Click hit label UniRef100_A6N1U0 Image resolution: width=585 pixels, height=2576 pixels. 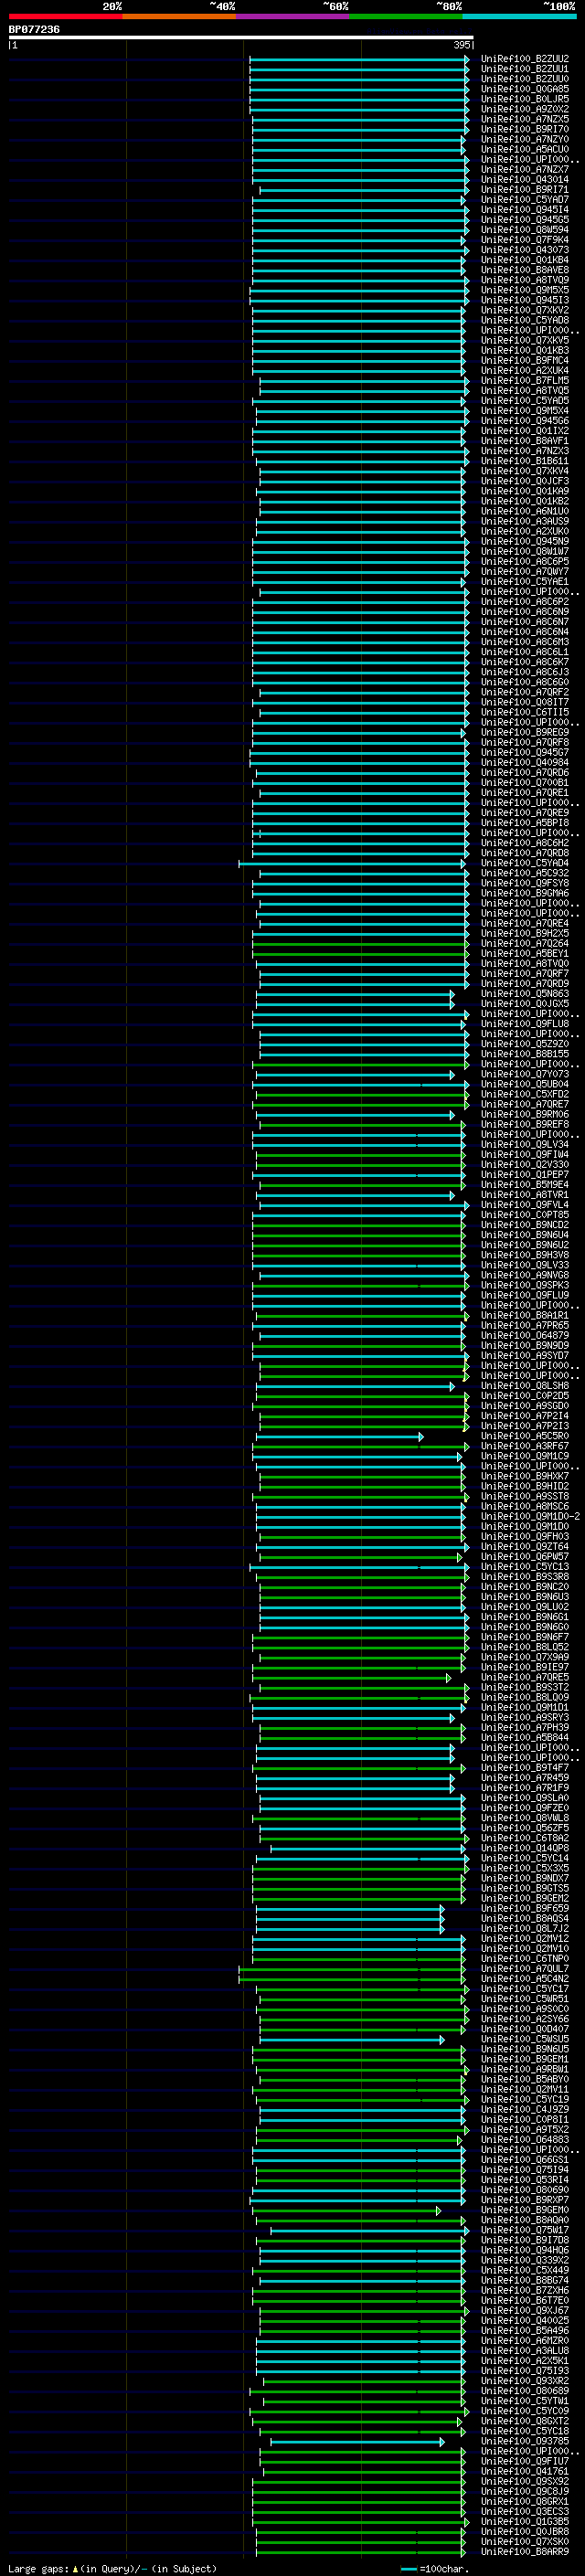coord(525,511)
